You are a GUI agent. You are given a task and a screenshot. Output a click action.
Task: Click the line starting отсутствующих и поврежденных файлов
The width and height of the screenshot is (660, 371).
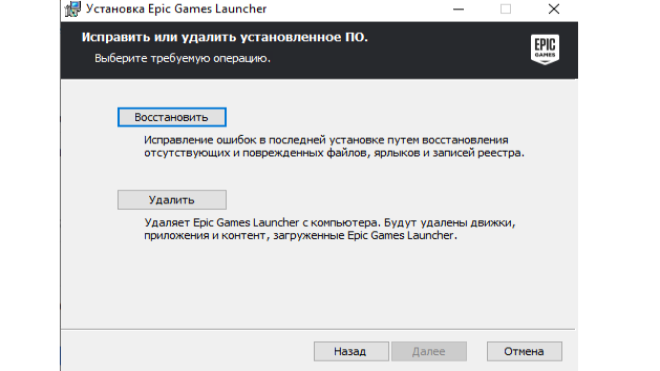click(x=334, y=153)
